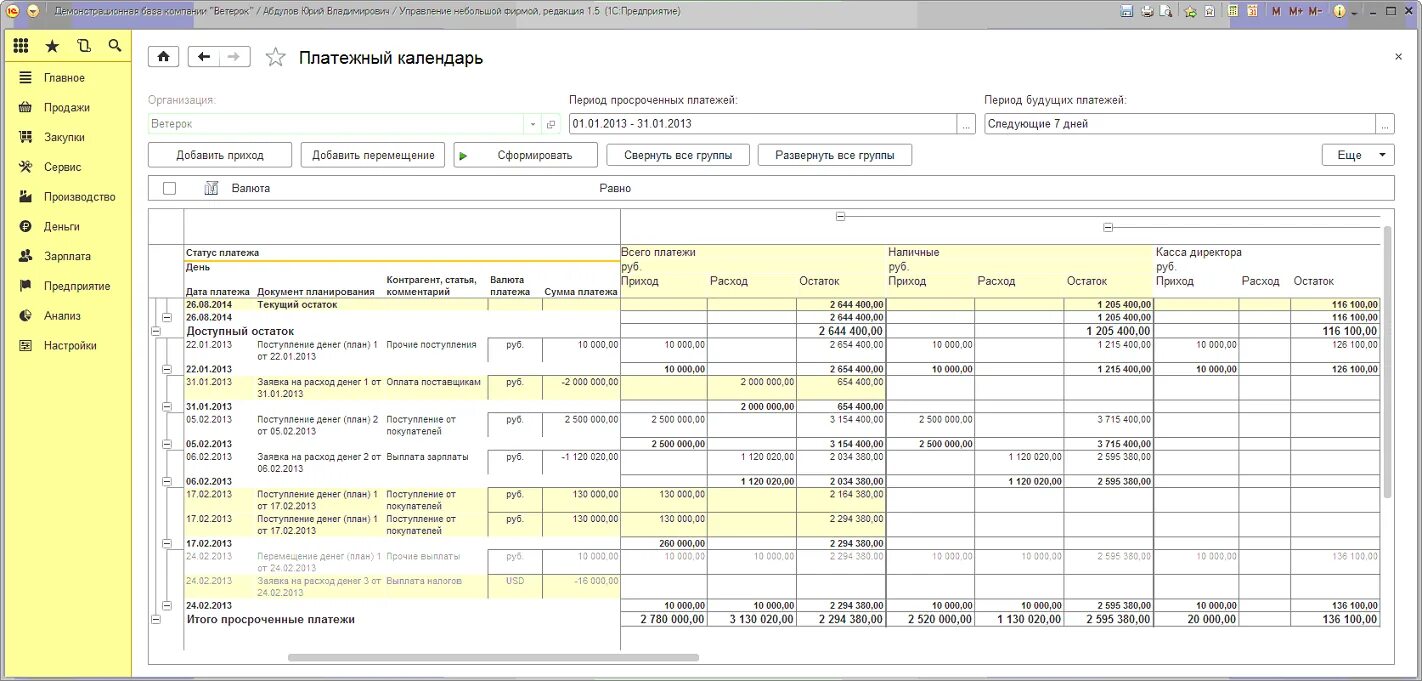Click the Сформировать button
This screenshot has width=1422, height=681.
pyautogui.click(x=525, y=155)
